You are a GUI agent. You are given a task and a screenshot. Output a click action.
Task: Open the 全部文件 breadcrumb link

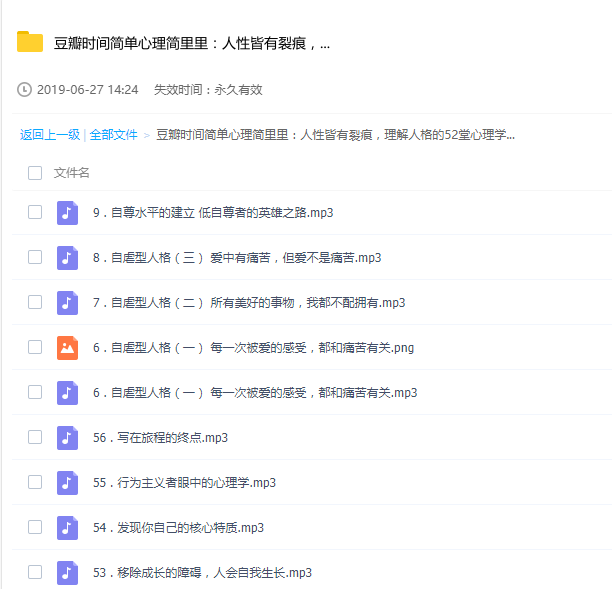(113, 135)
